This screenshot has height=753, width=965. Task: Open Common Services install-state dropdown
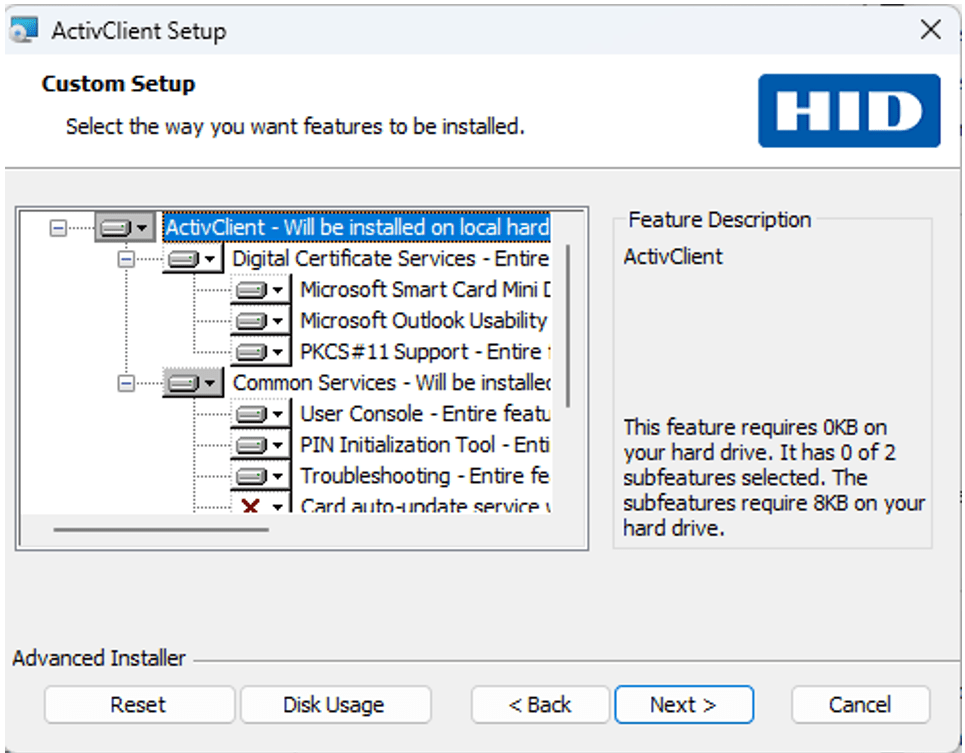(x=193, y=383)
